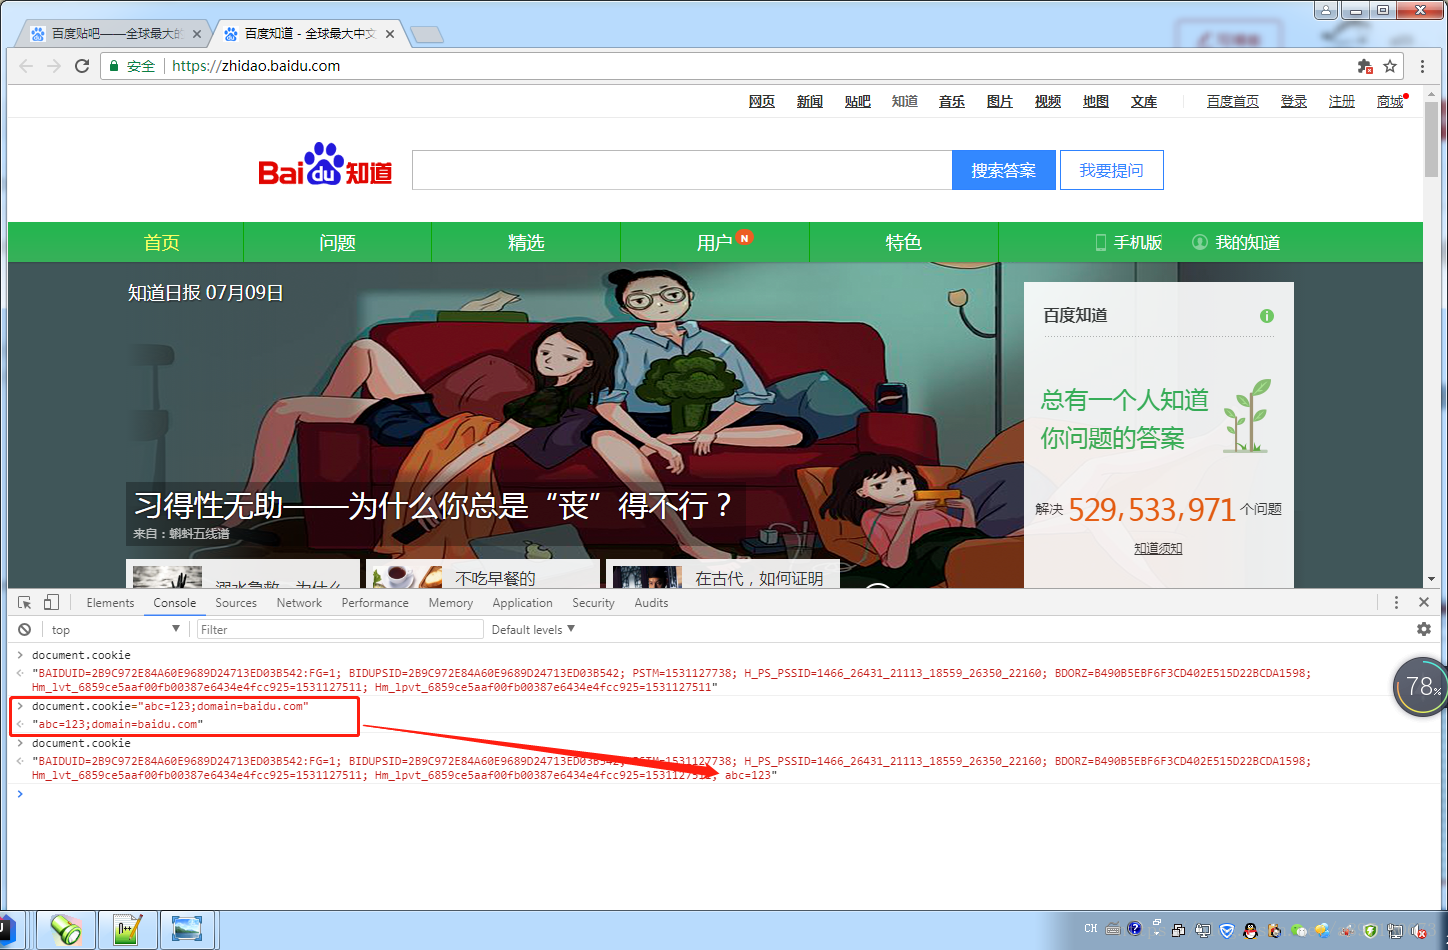The image size is (1448, 950).
Task: Open the 精选 navigation item
Action: pos(526,242)
